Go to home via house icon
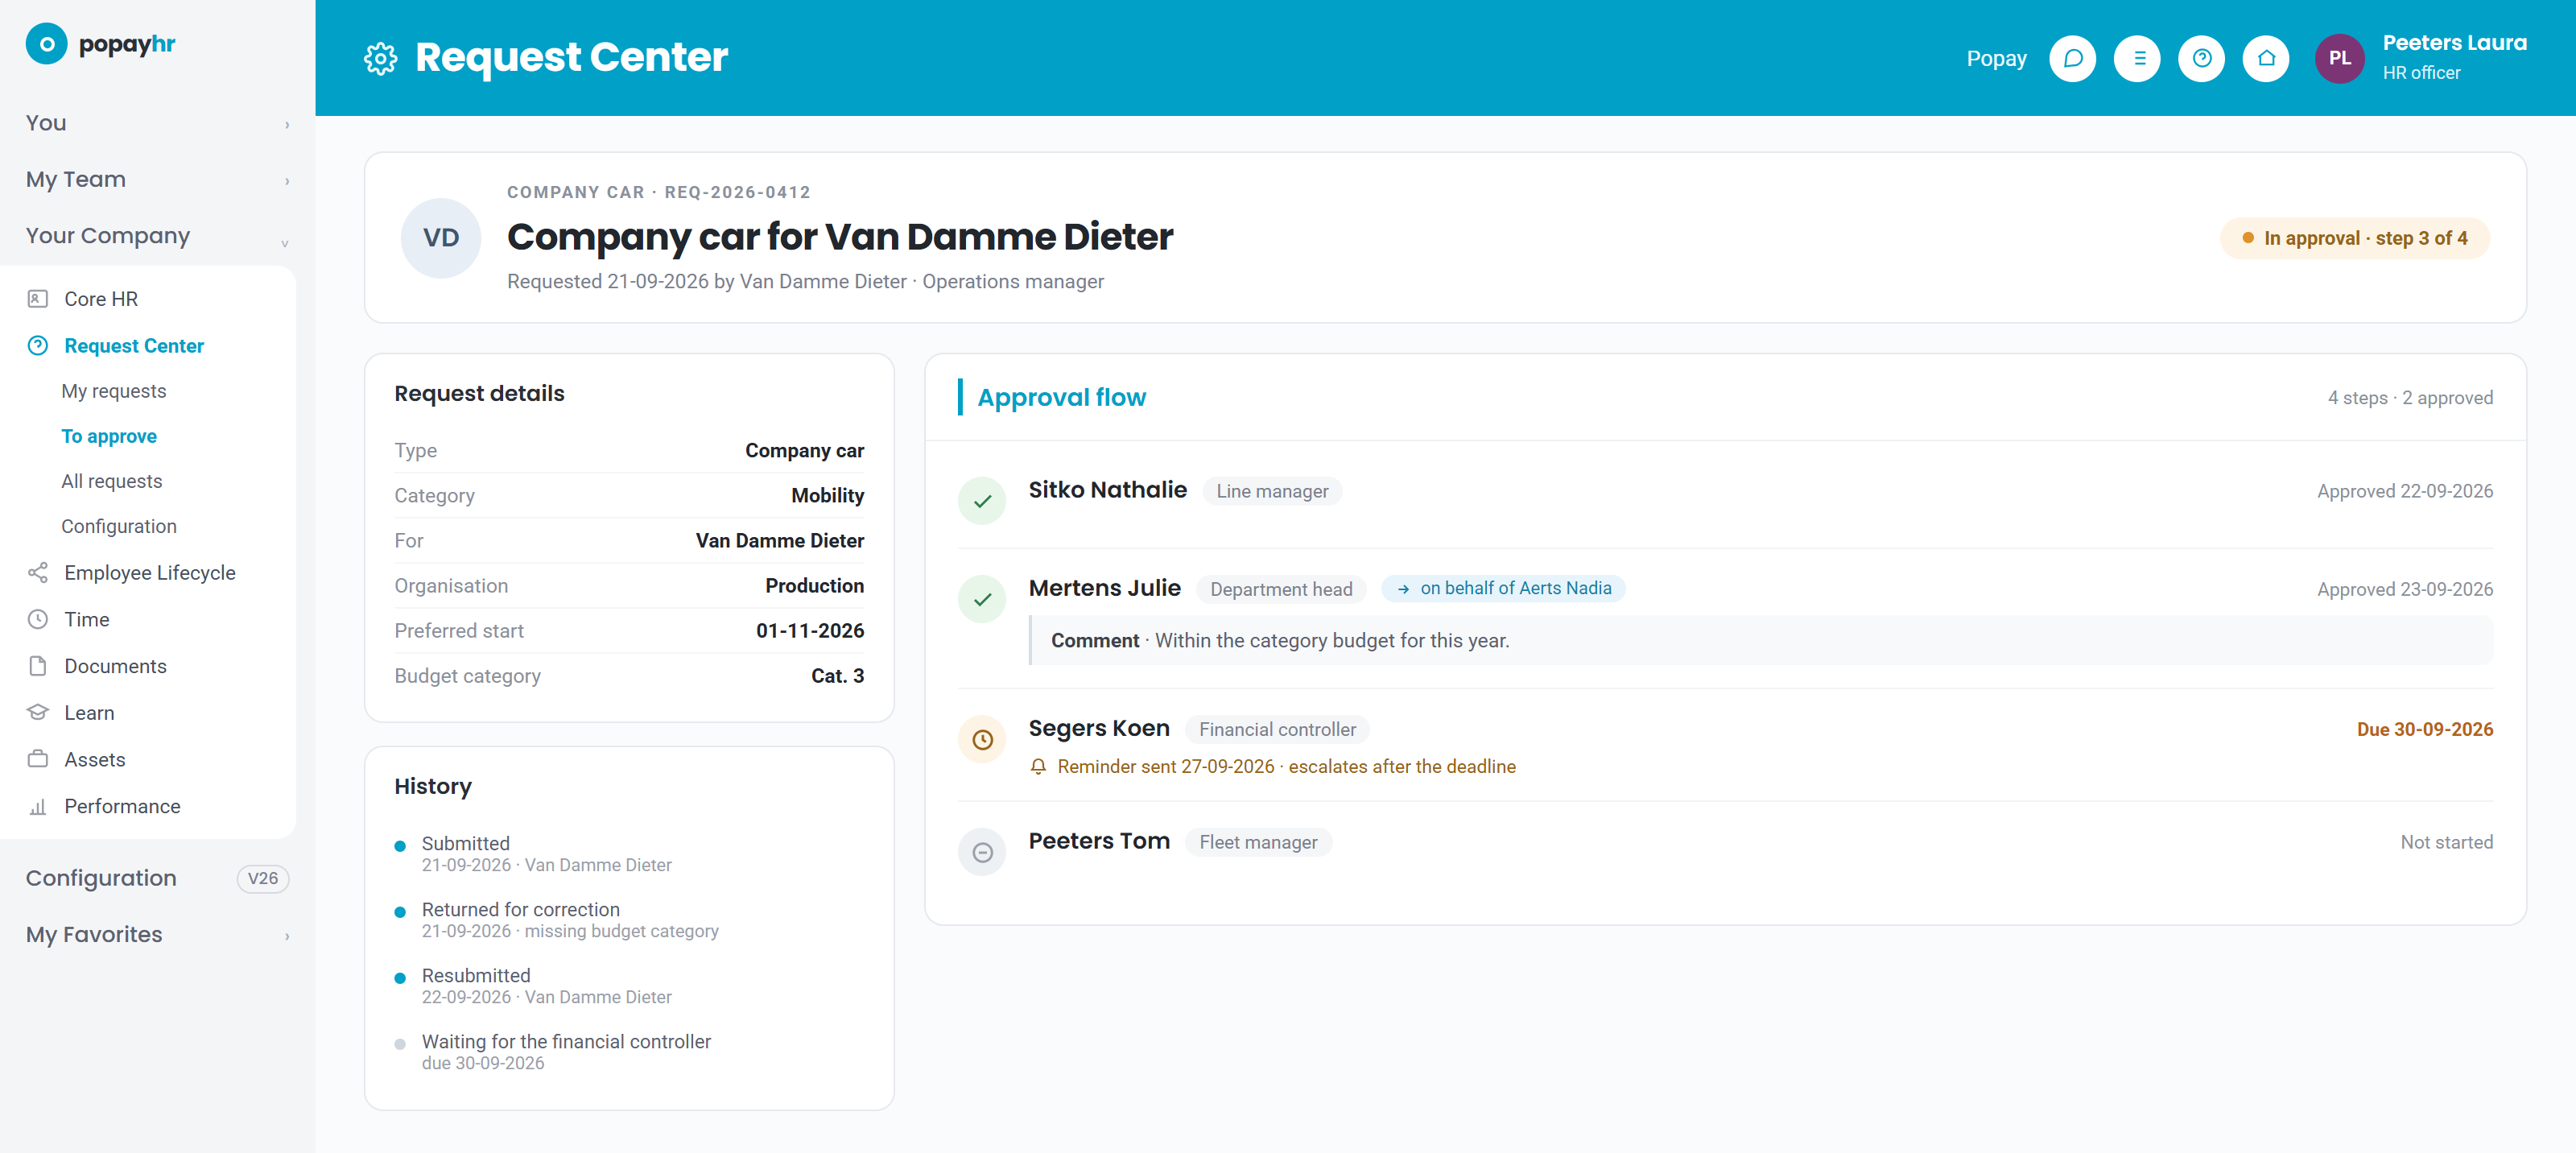 (2266, 58)
